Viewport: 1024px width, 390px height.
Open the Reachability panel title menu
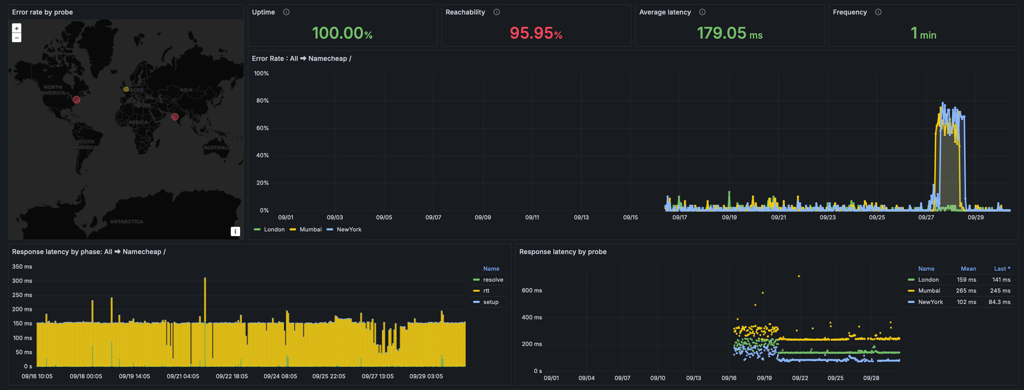(x=465, y=12)
